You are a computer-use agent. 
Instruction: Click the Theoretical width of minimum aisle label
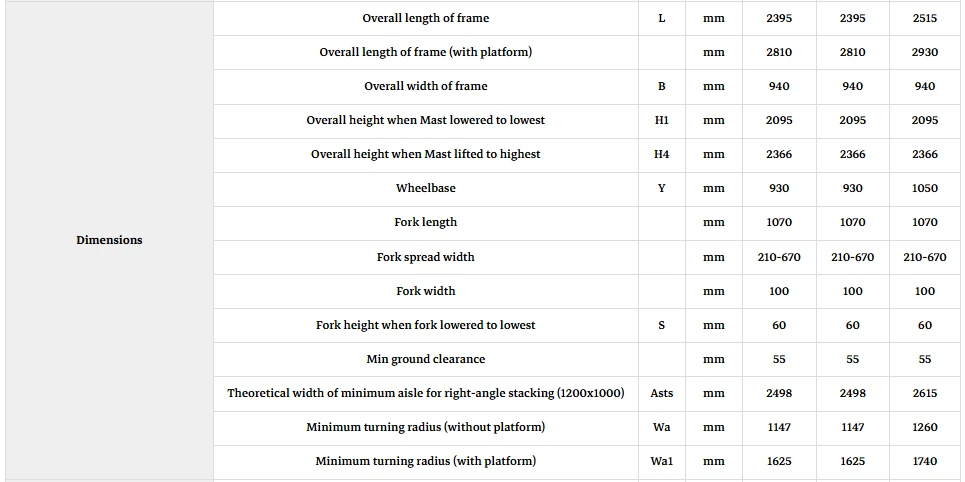426,393
